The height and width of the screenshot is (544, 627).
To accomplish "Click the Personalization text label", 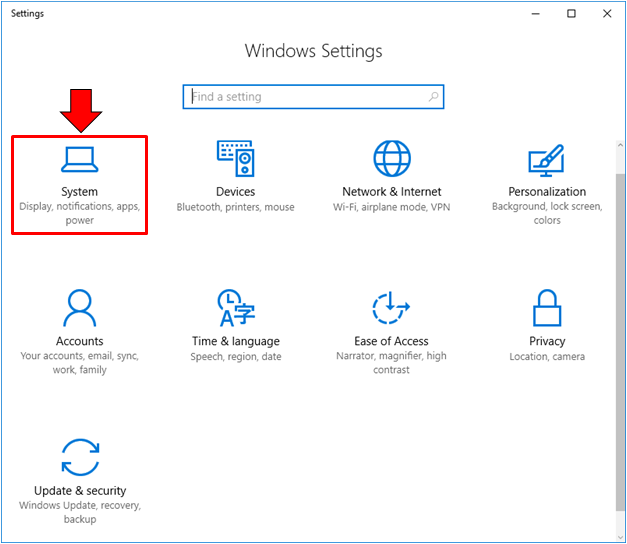I will coord(547,191).
